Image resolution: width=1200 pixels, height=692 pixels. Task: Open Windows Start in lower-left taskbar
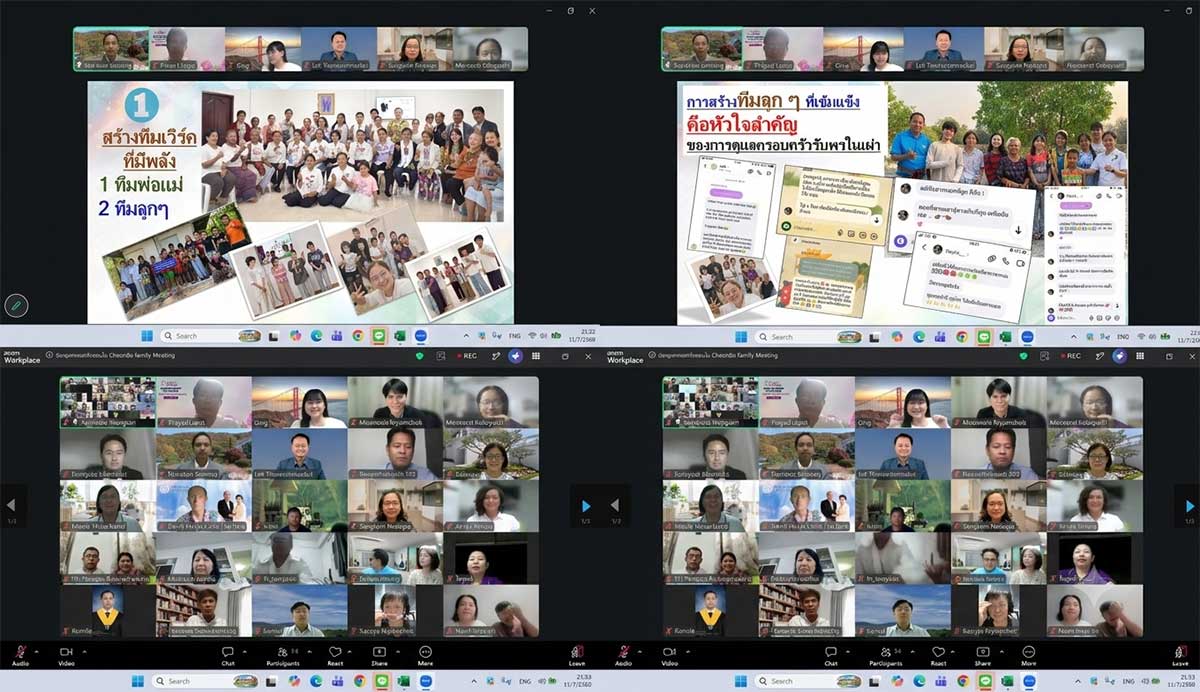point(137,682)
